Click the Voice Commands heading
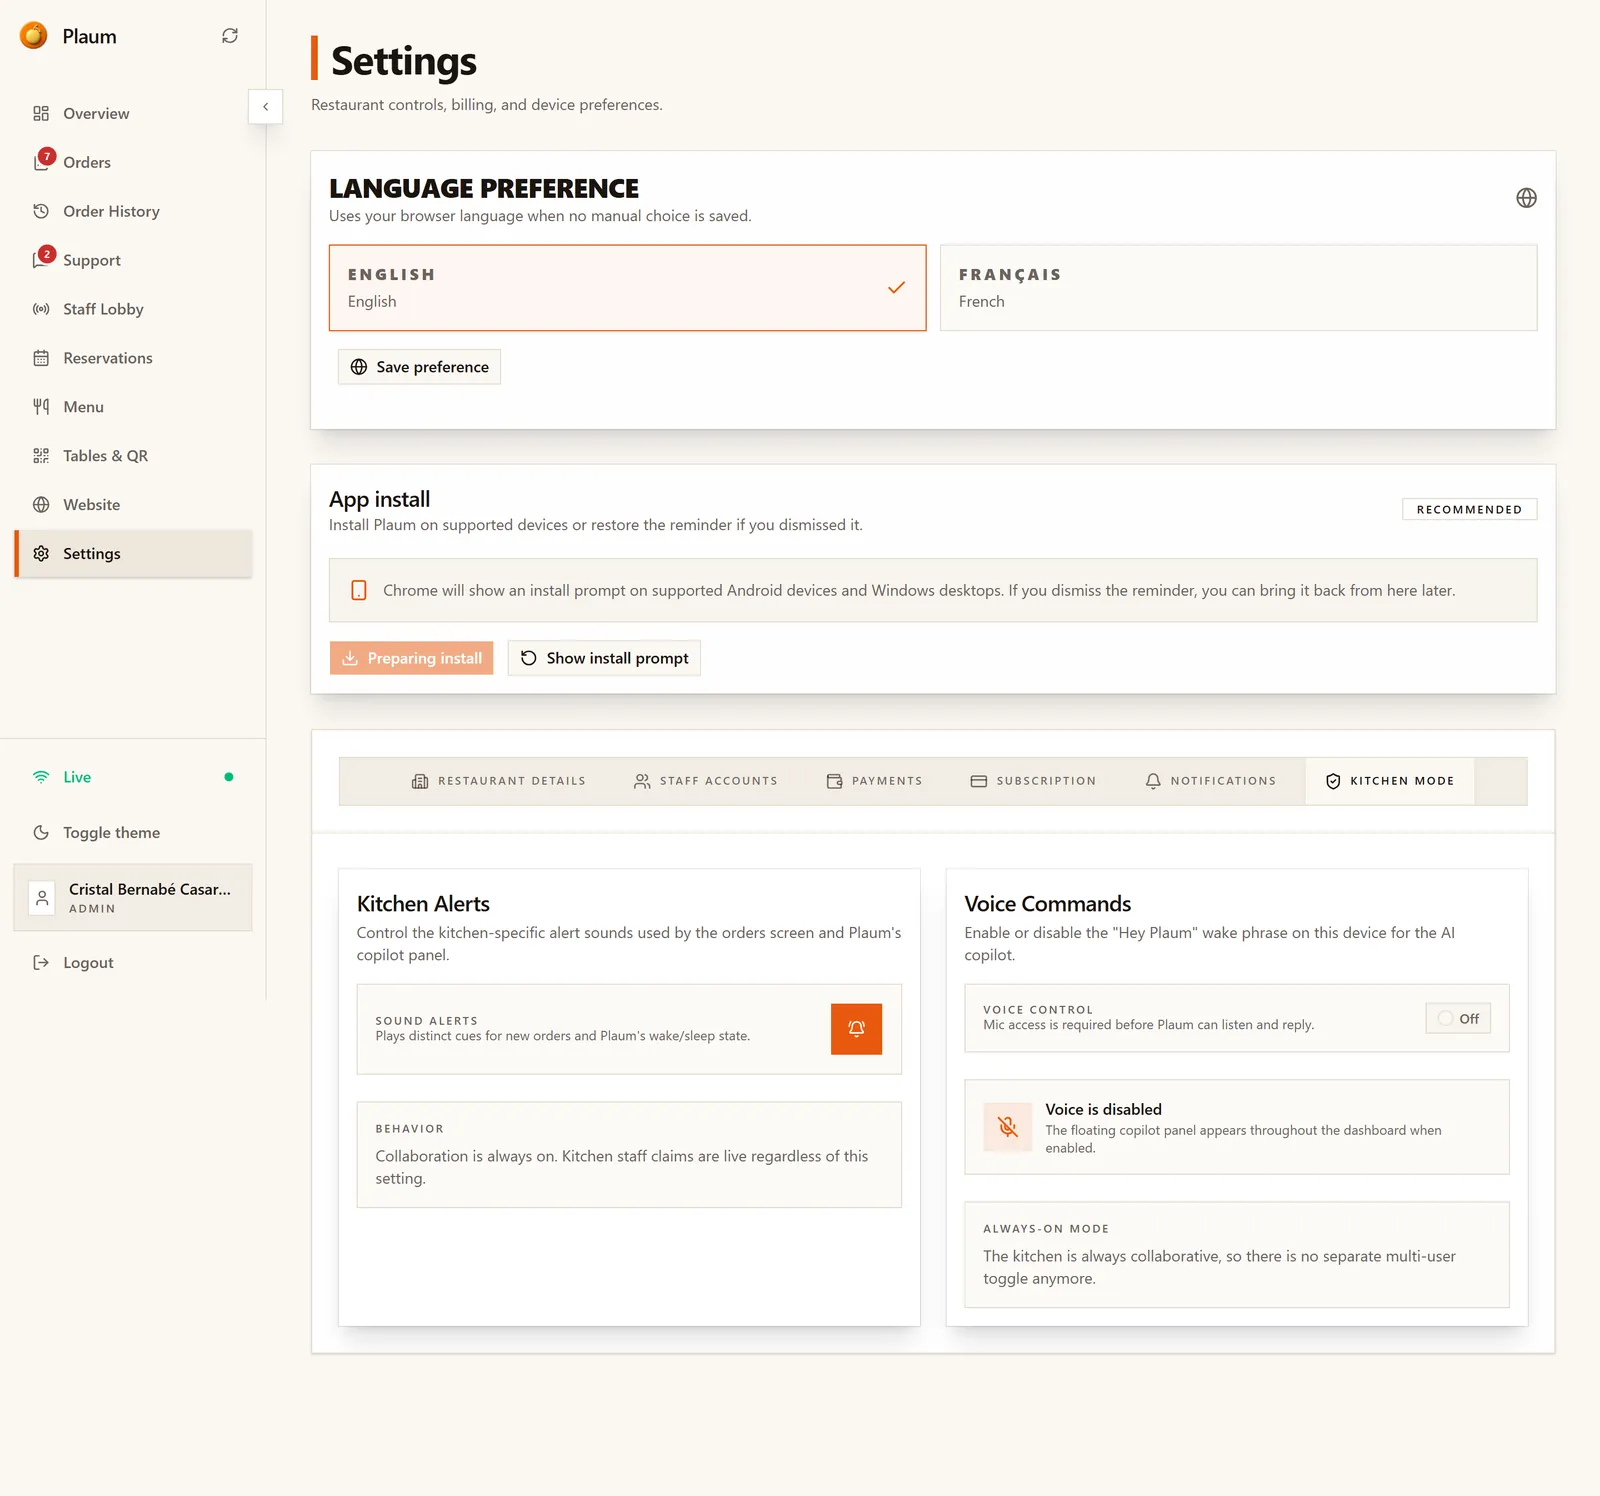1600x1496 pixels. (1047, 904)
